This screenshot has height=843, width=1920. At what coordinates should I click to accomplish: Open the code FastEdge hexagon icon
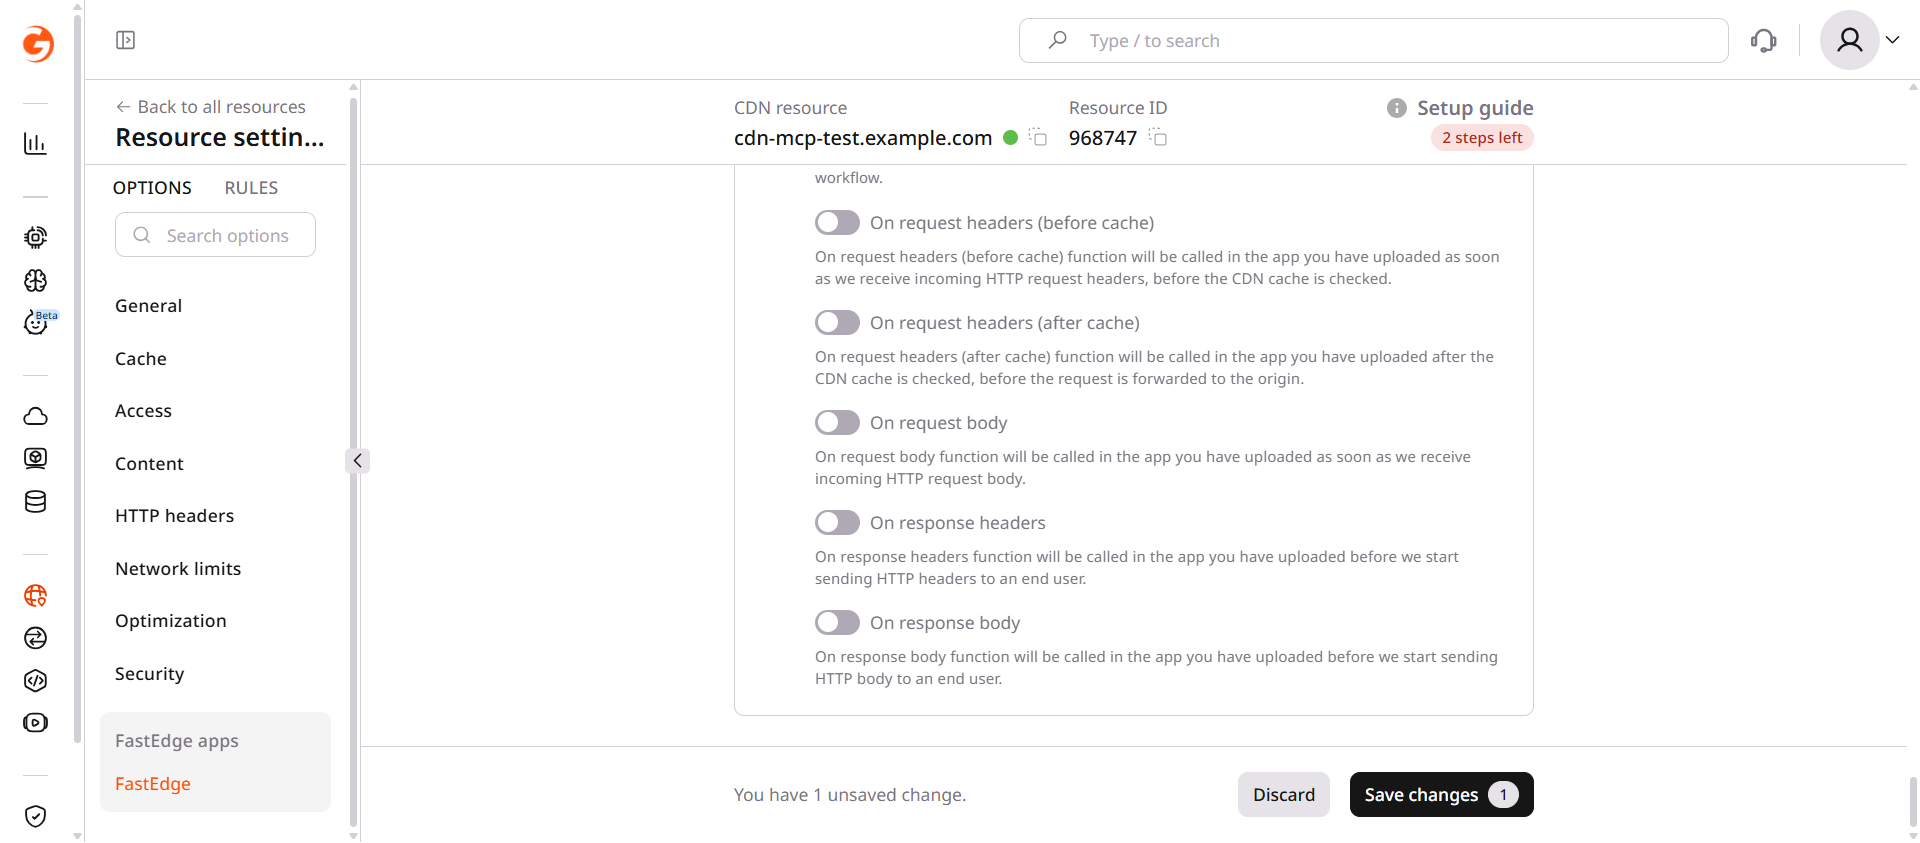[x=35, y=680]
